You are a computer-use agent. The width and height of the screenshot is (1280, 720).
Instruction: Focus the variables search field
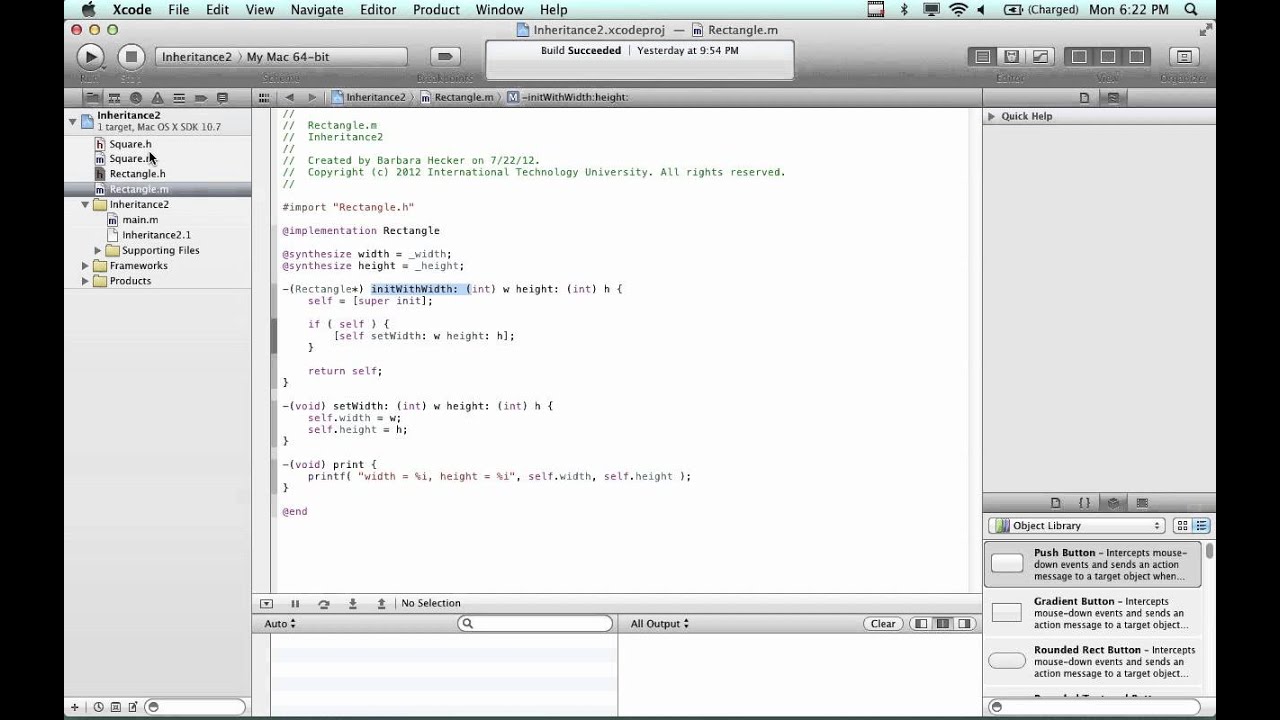click(535, 624)
